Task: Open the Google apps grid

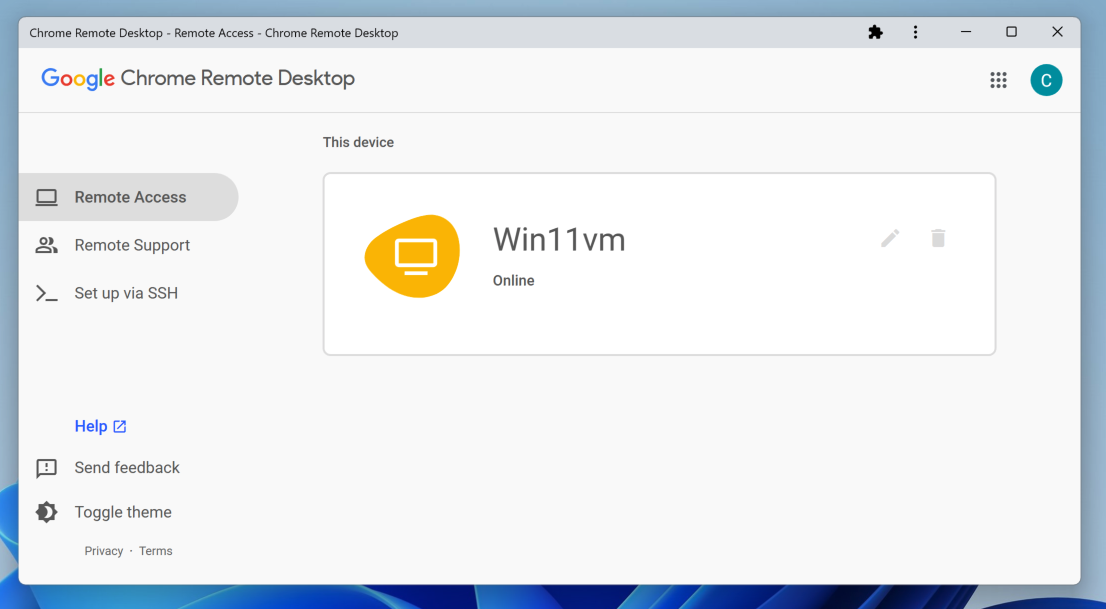Action: (x=998, y=80)
